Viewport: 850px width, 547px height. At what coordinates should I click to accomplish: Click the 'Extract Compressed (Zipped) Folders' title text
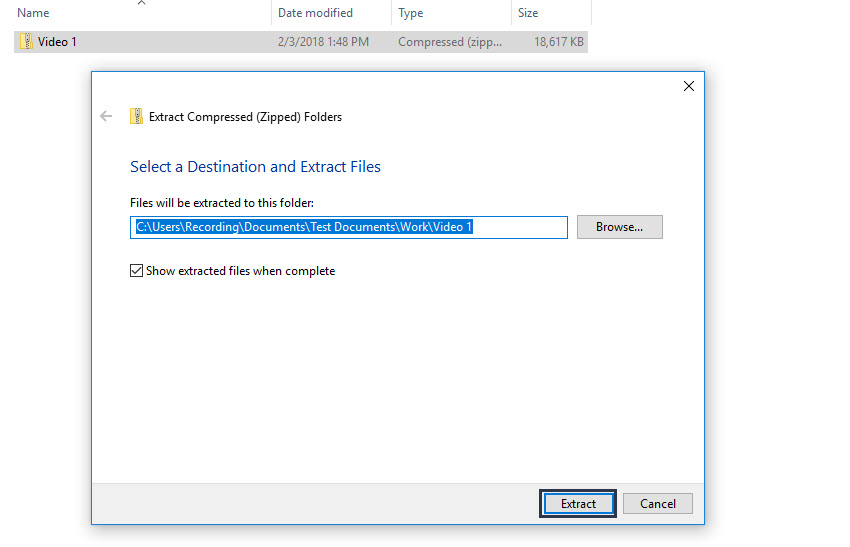click(x=245, y=117)
